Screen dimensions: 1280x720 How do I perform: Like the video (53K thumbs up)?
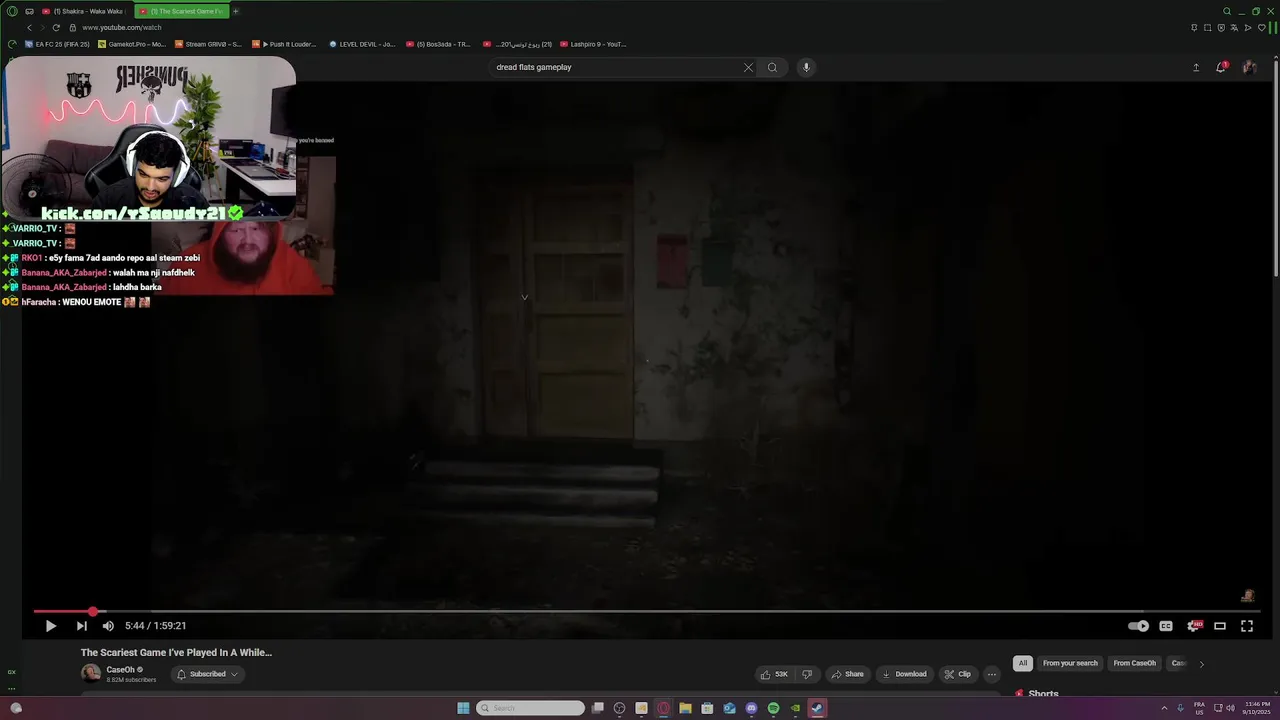tap(774, 674)
